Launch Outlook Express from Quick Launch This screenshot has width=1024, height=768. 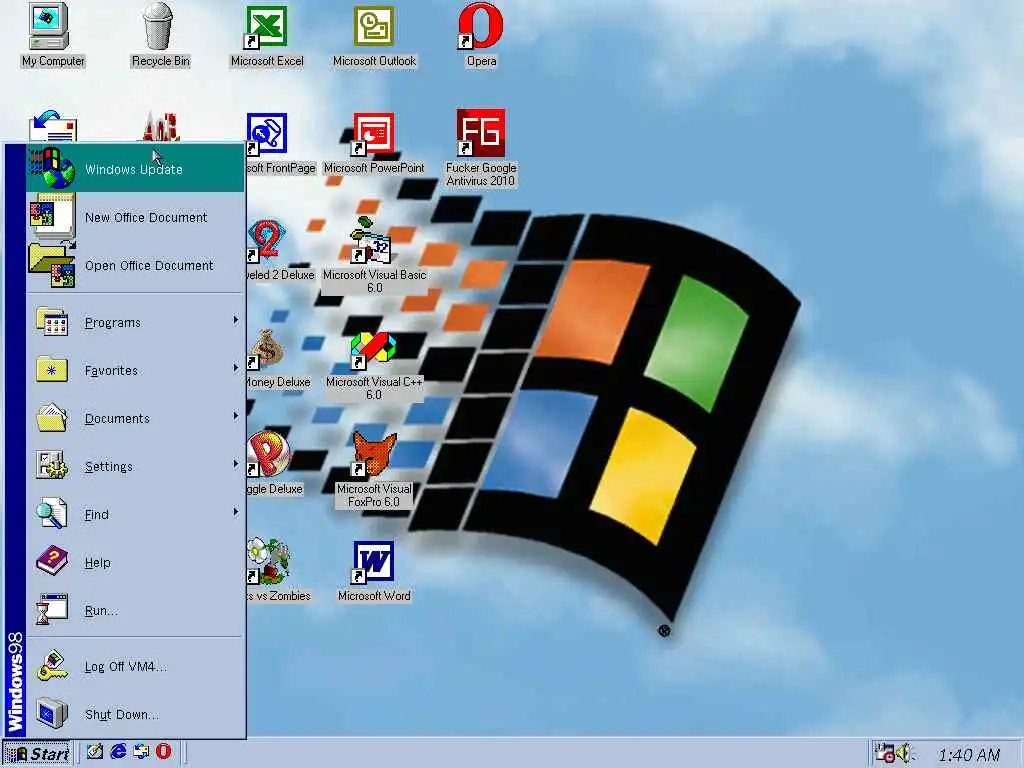pyautogui.click(x=141, y=752)
